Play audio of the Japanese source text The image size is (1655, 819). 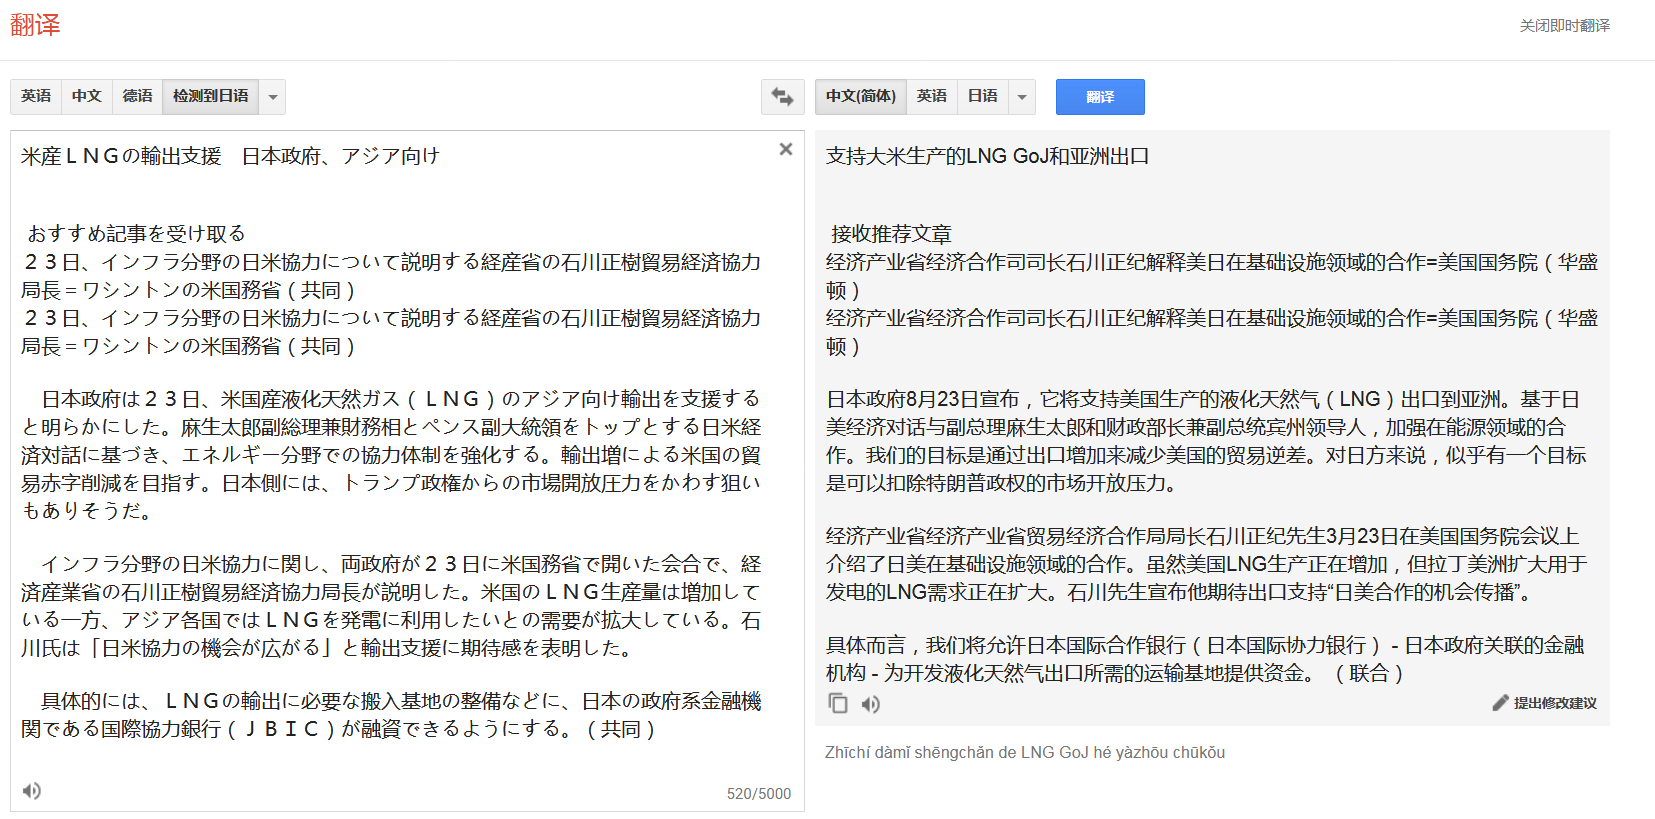pos(32,791)
